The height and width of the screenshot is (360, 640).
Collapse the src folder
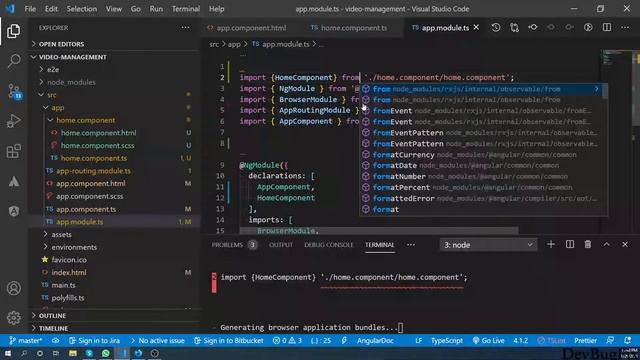[51, 95]
